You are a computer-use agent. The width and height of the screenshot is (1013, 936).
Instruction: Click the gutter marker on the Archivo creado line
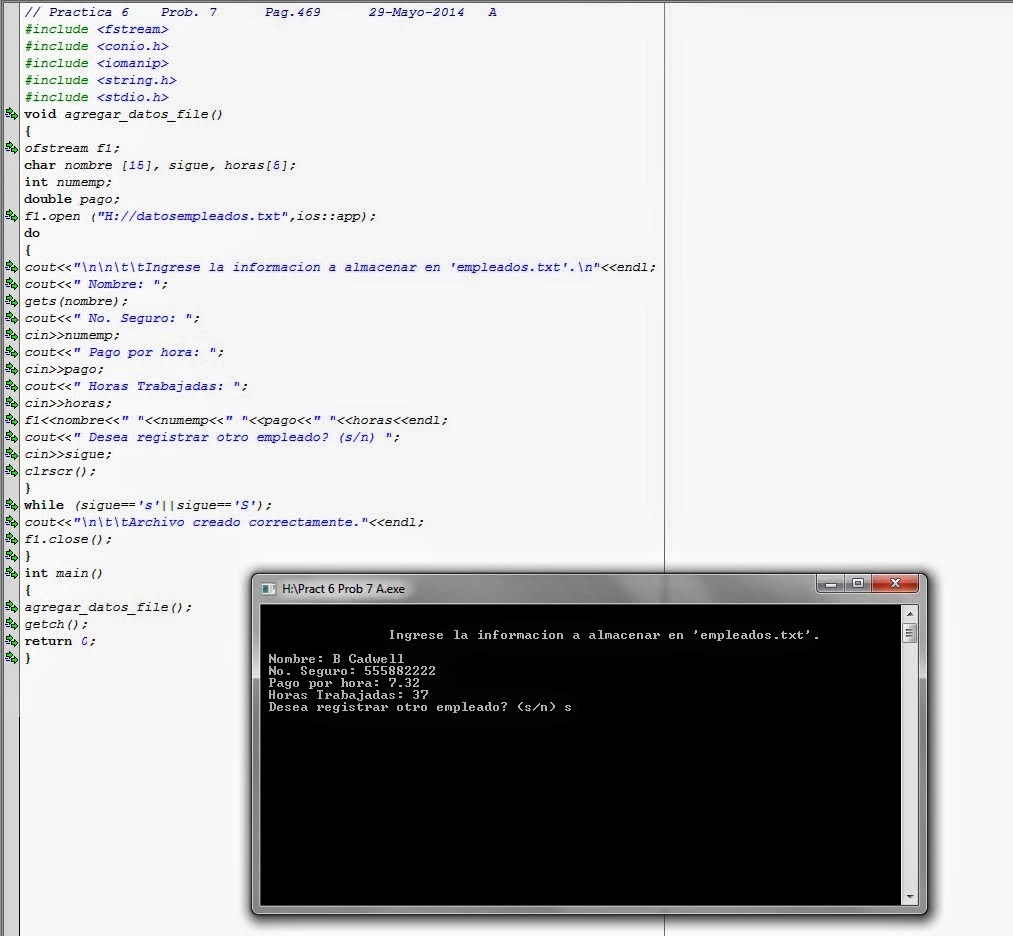(x=10, y=522)
